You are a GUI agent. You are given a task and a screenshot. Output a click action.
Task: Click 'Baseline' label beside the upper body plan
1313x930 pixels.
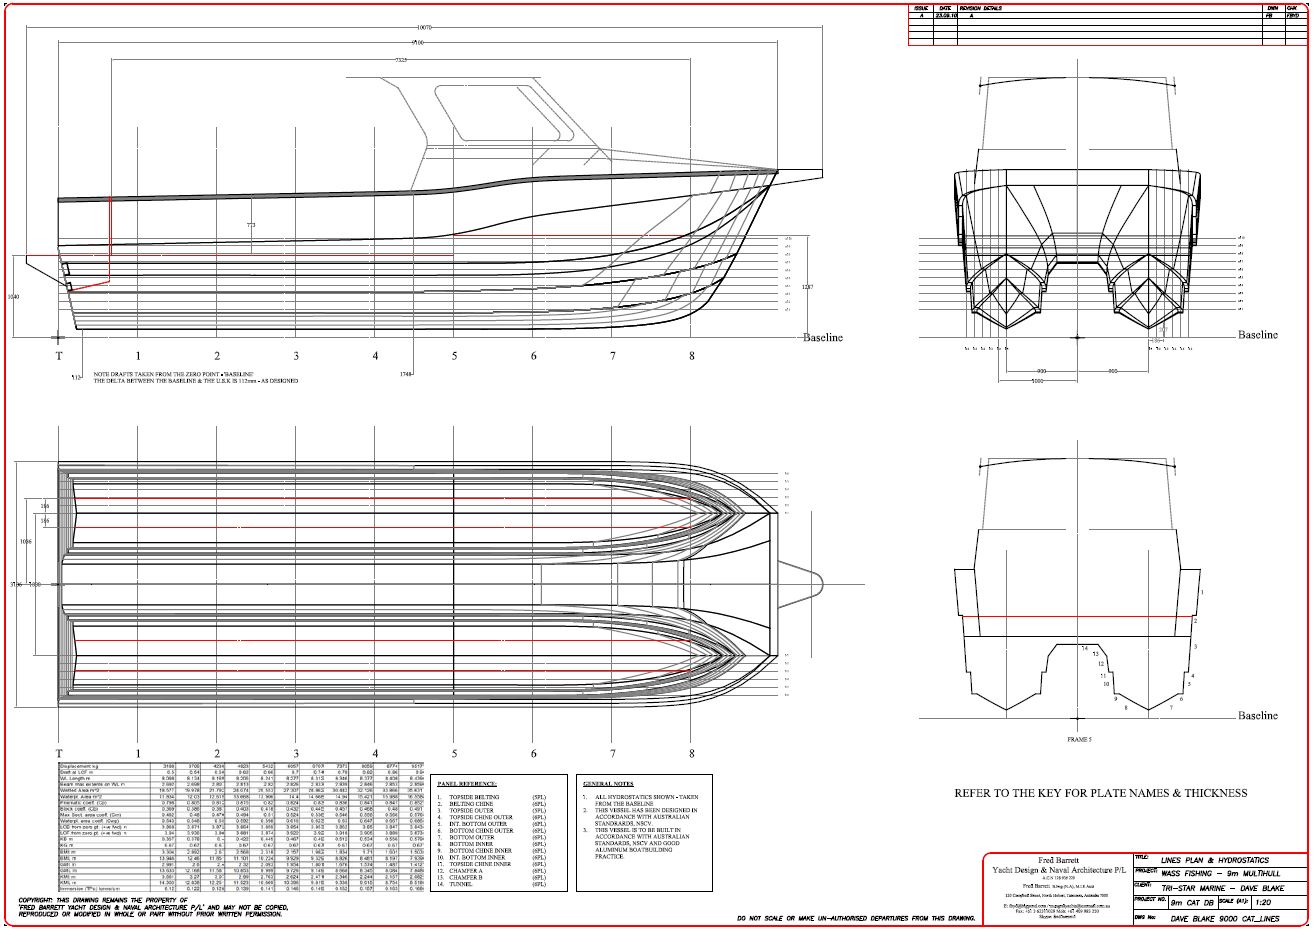coord(1258,335)
